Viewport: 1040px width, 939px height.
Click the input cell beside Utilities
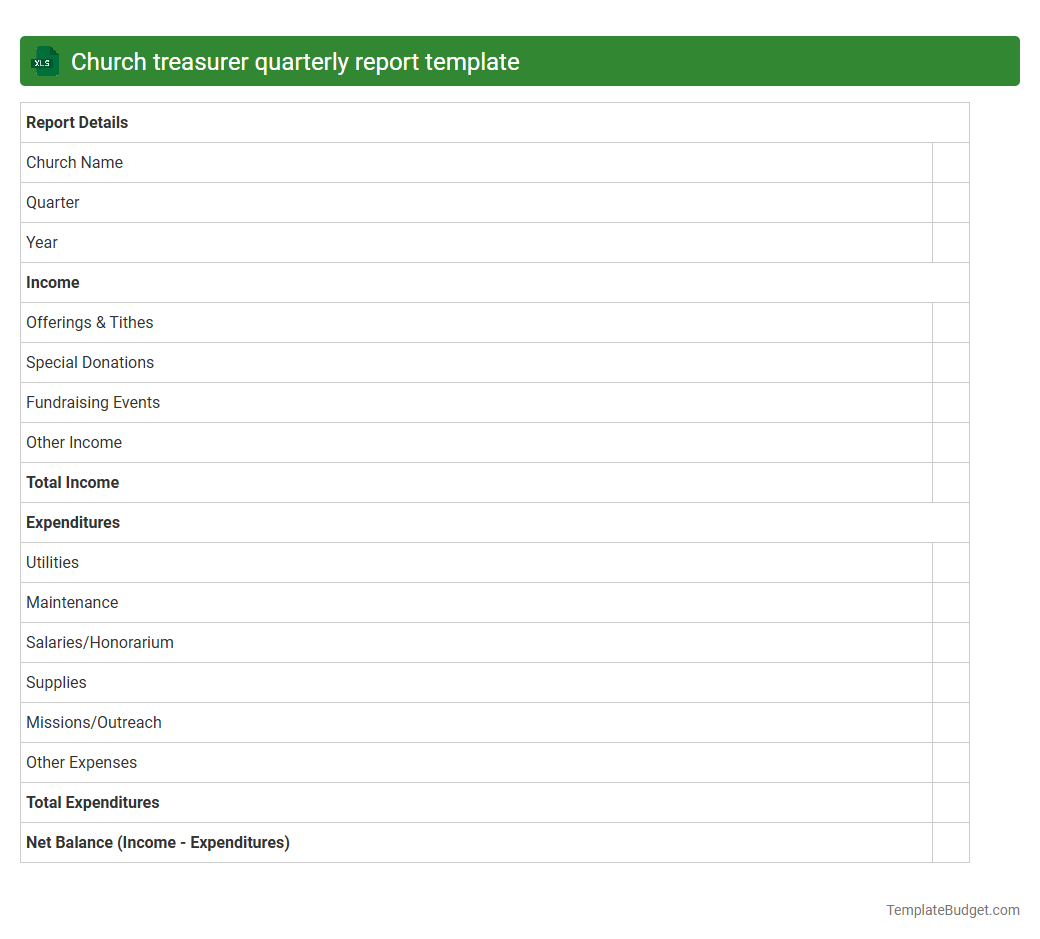pos(951,562)
